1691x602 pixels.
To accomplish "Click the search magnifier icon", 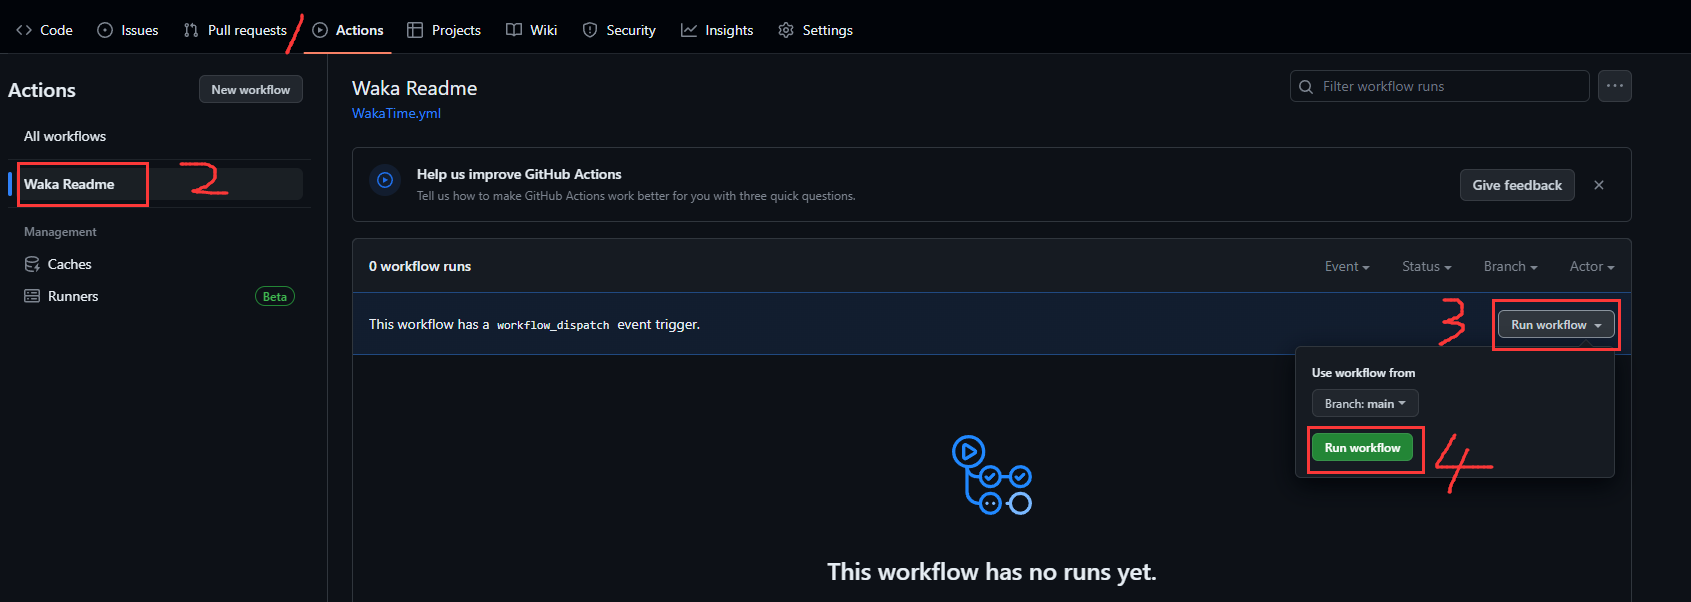I will pyautogui.click(x=1306, y=87).
